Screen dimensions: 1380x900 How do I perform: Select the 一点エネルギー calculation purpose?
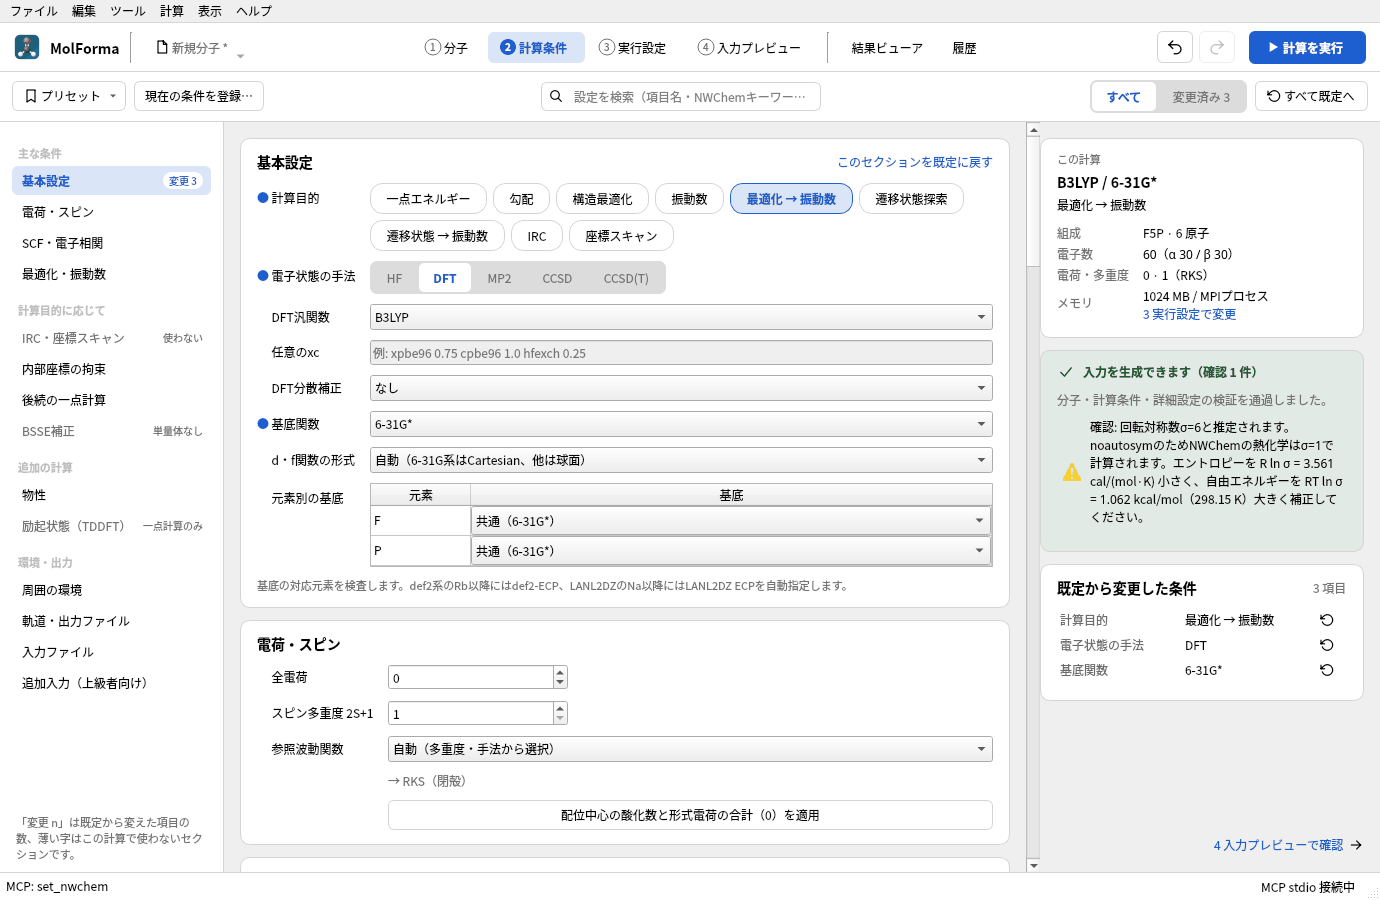(428, 199)
